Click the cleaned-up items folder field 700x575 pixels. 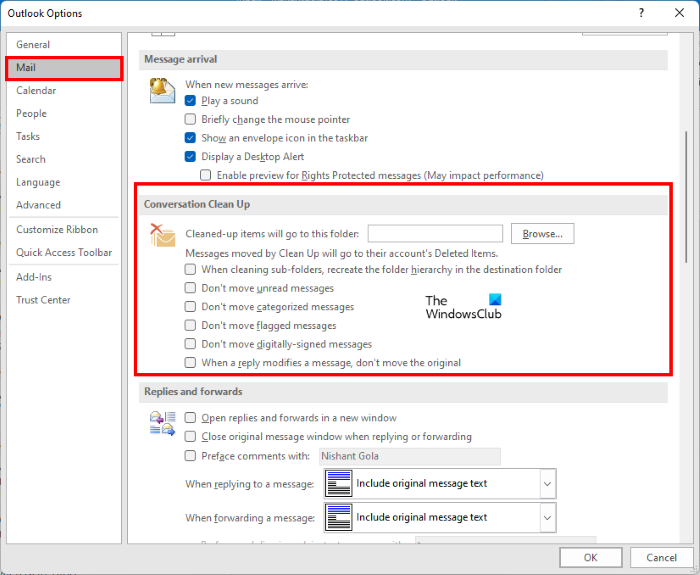click(x=435, y=233)
